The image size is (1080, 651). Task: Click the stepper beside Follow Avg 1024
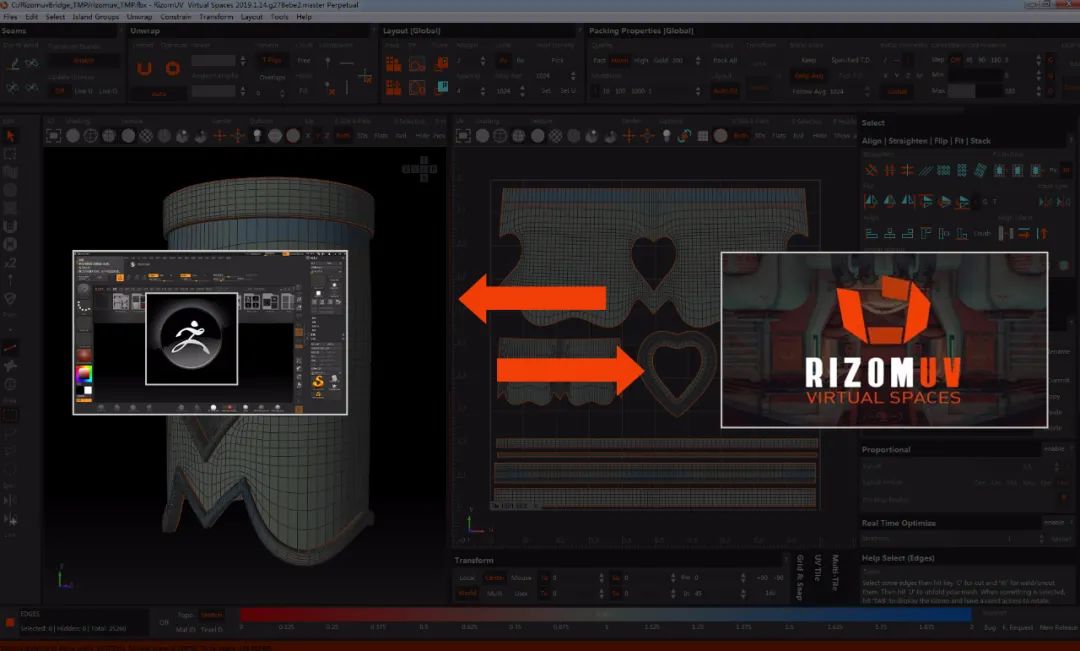[866, 91]
